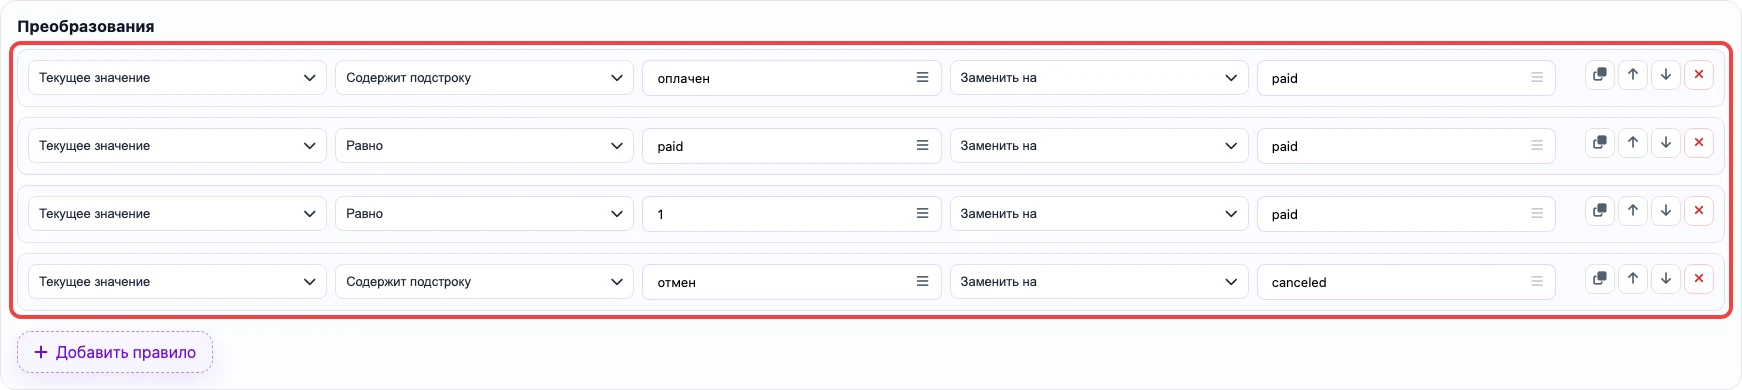Duplicate the 'отмен' rule
Viewport: 1742px width, 390px height.
[1600, 279]
